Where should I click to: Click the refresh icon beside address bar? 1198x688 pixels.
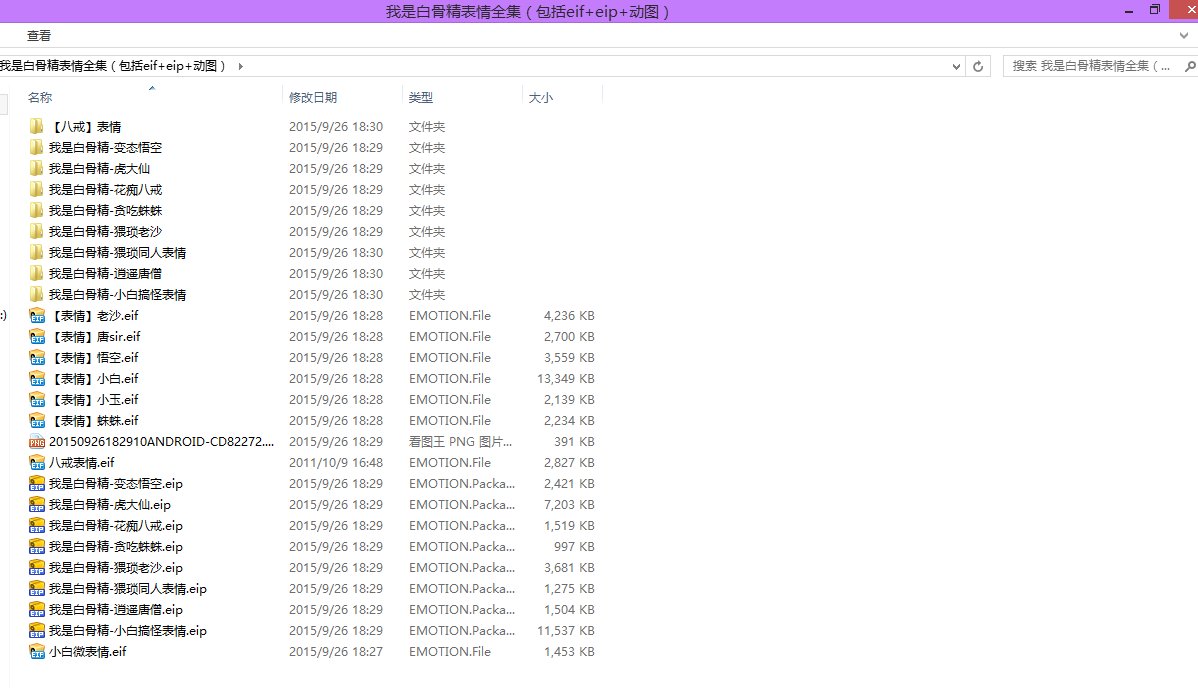tap(979, 66)
